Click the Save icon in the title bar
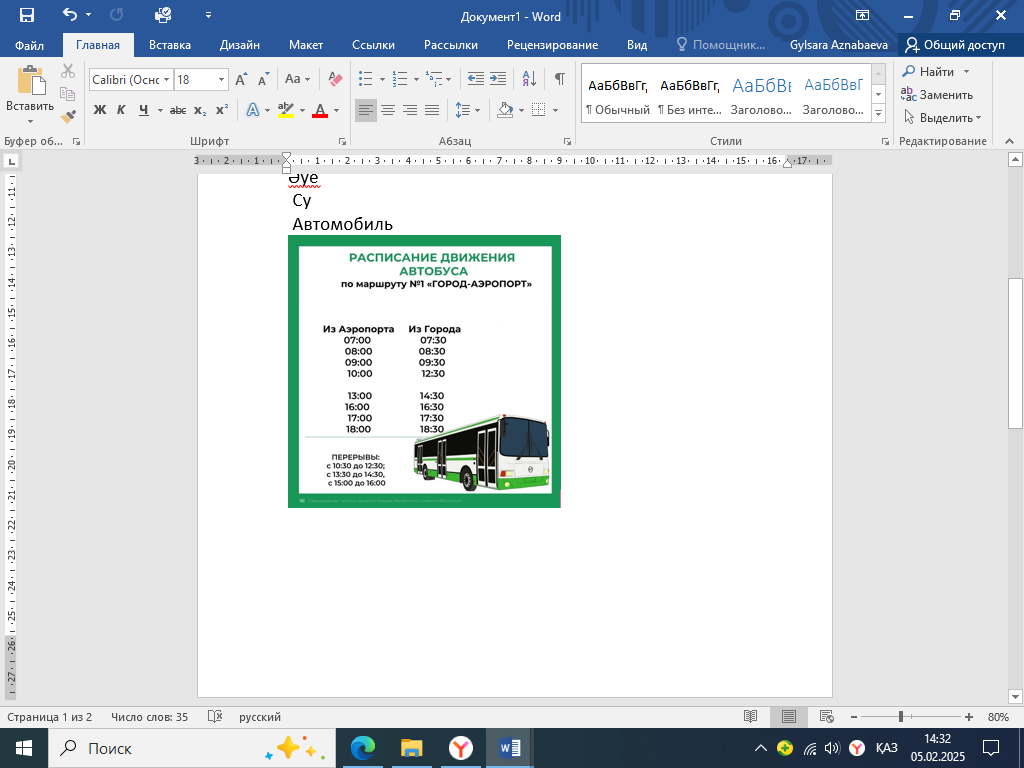The image size is (1024, 768). click(x=27, y=15)
